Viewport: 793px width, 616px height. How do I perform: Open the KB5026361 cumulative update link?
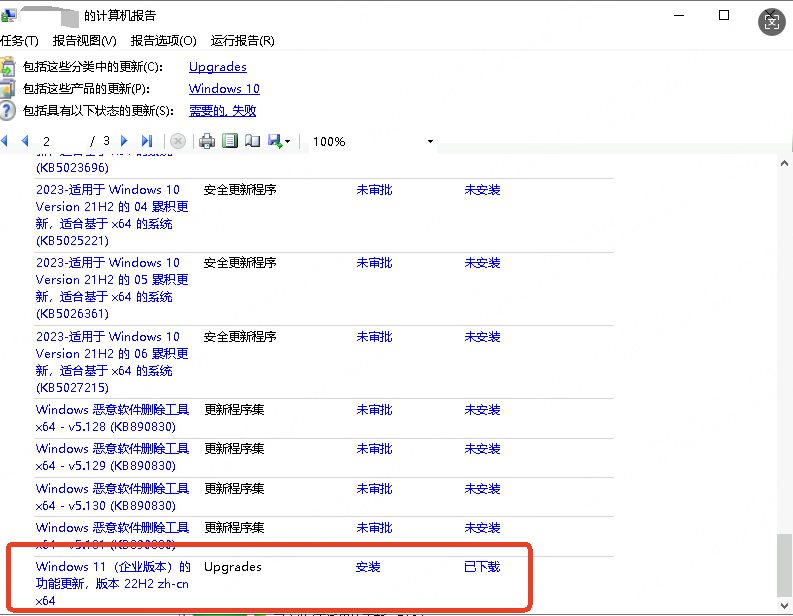point(112,288)
